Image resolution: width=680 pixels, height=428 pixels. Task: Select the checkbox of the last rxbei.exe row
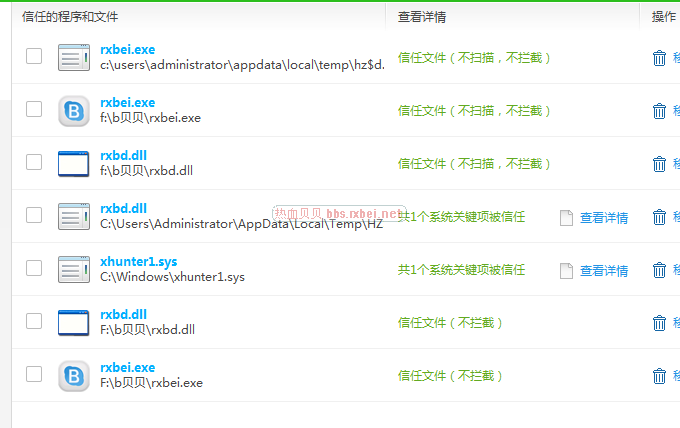pyautogui.click(x=34, y=374)
